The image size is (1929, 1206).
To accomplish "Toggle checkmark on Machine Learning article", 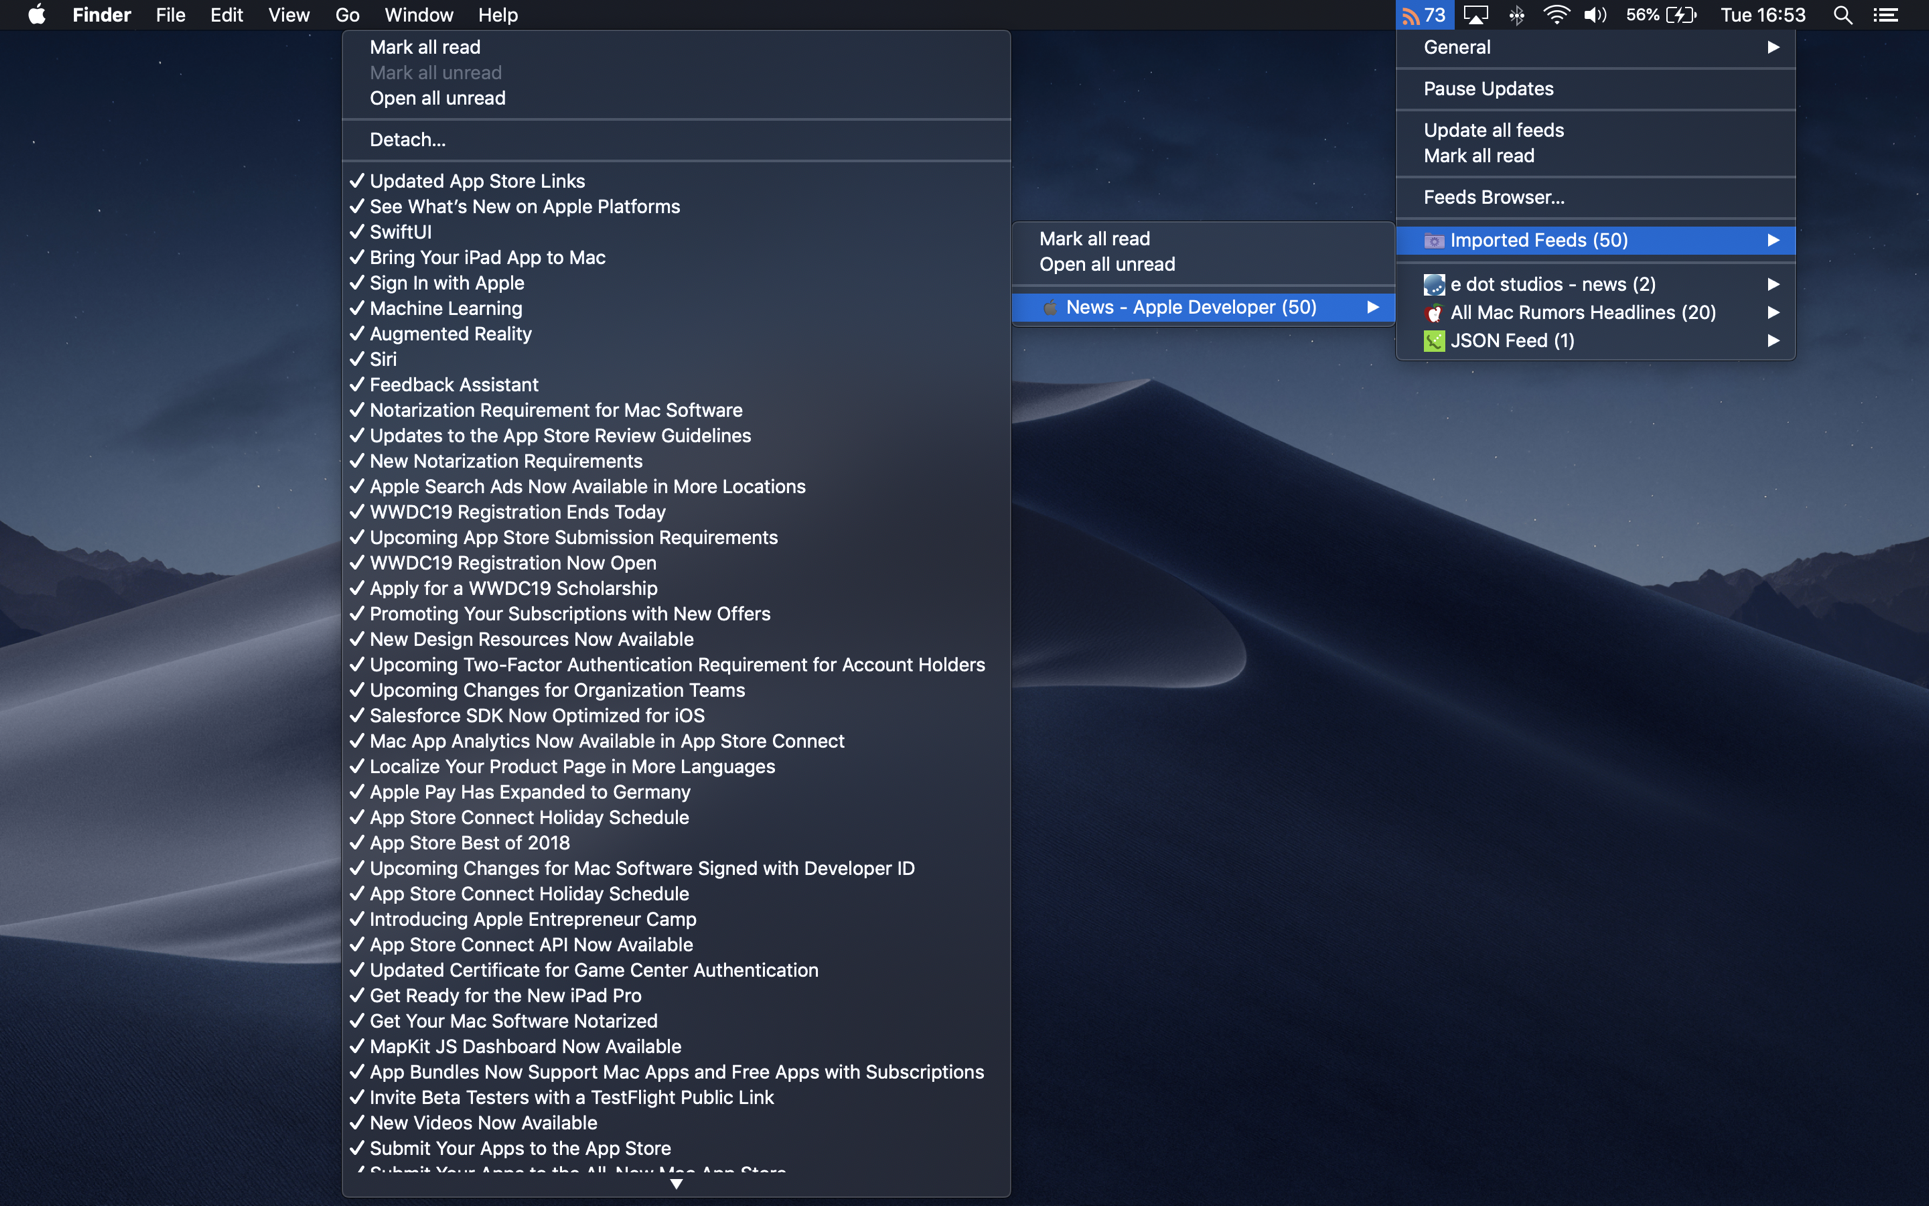I will (356, 307).
